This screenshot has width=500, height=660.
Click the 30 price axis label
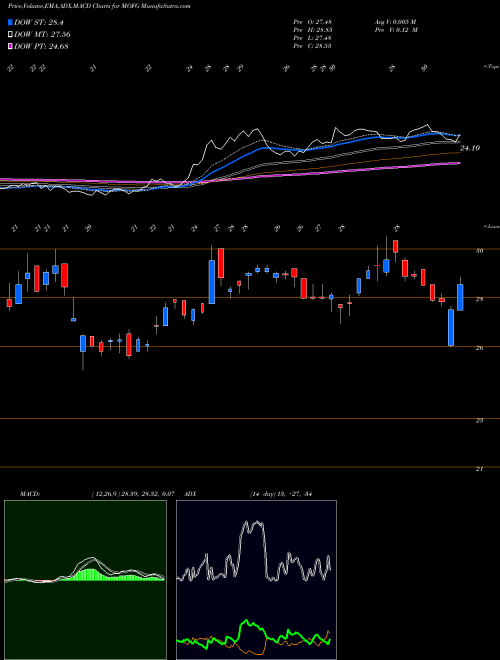479,250
